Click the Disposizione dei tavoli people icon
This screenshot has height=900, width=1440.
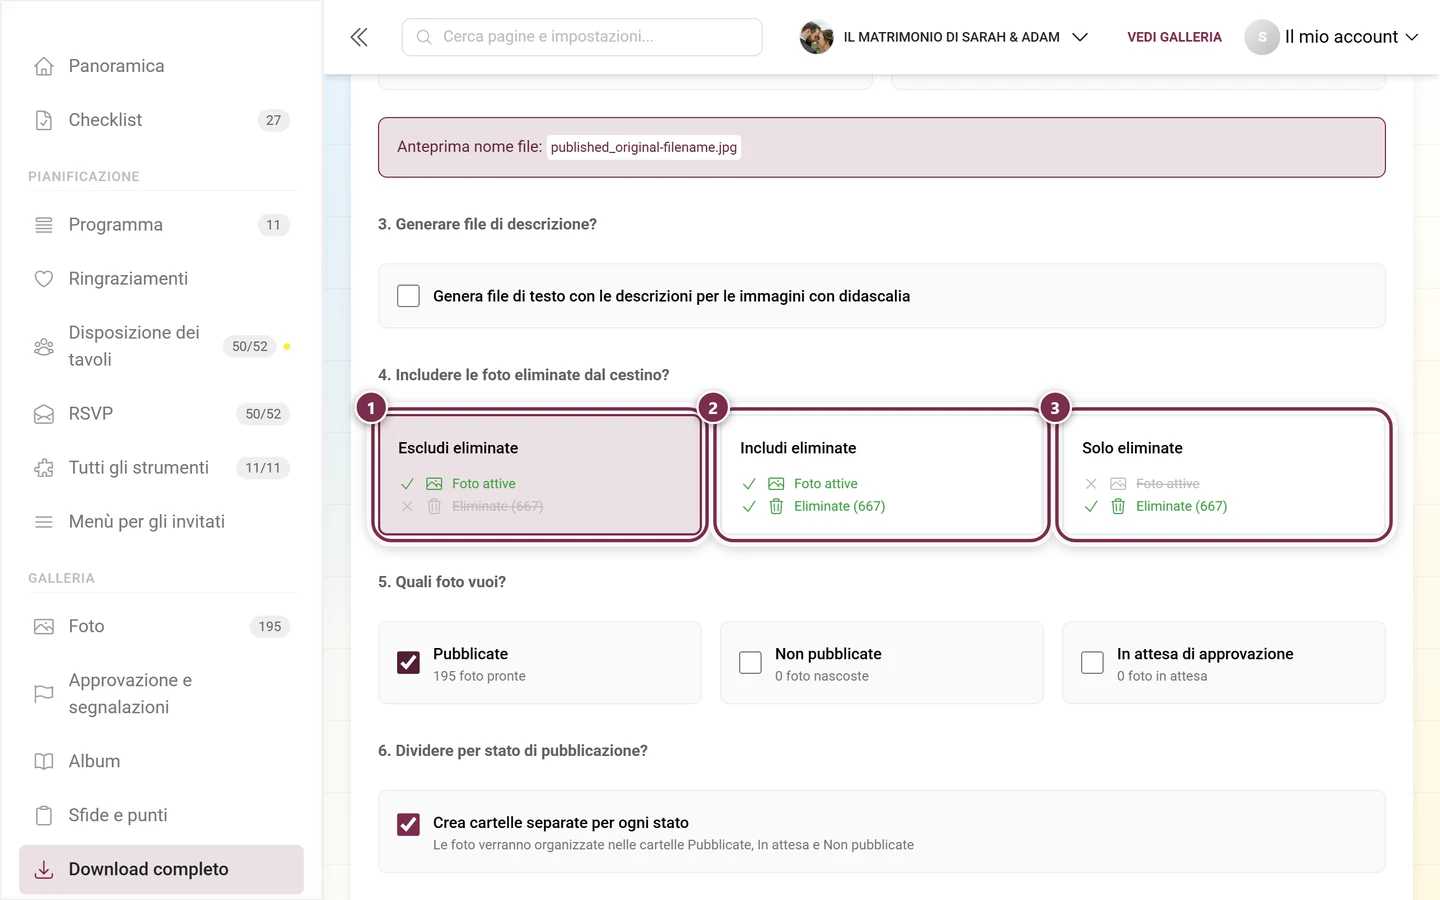(x=44, y=346)
